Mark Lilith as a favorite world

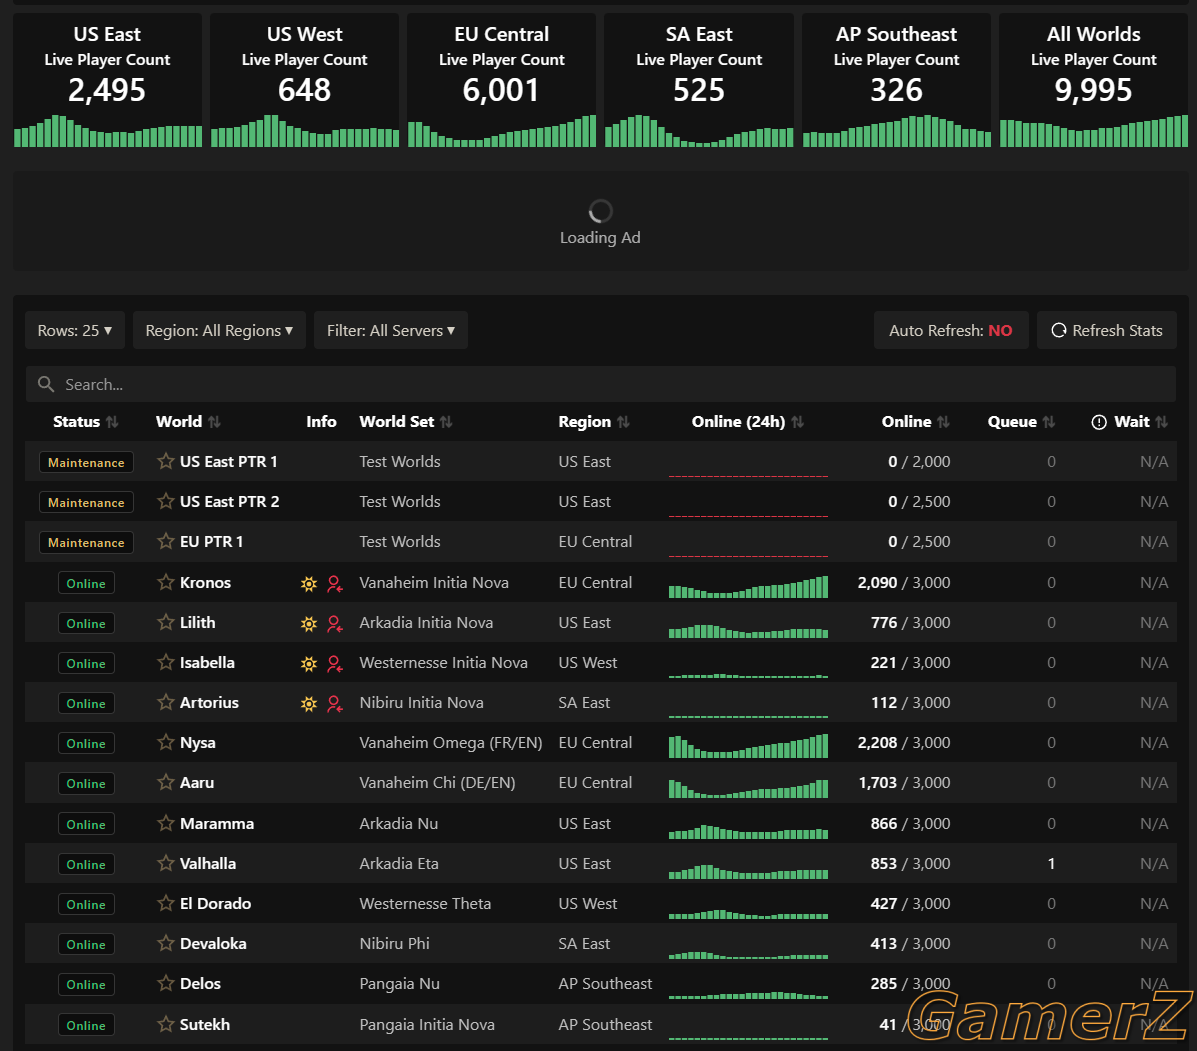[x=166, y=622]
